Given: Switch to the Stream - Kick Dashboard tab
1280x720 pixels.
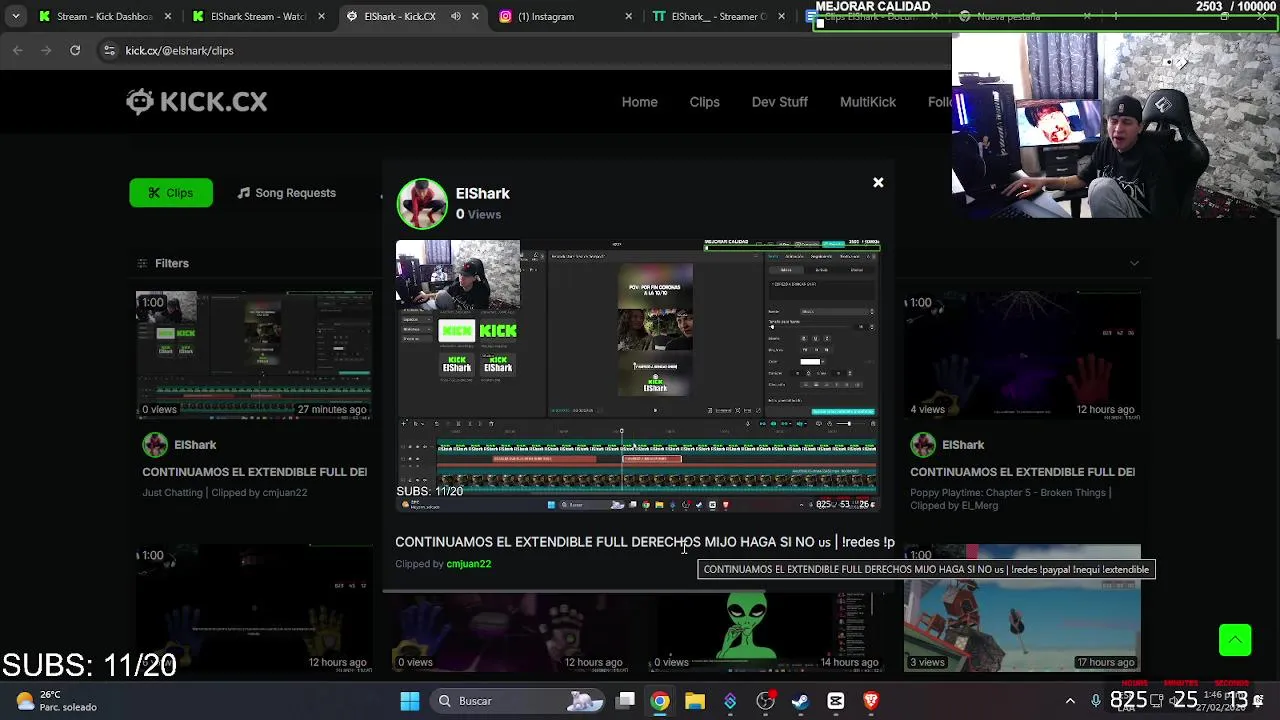Looking at the screenshot, I should (x=104, y=16).
